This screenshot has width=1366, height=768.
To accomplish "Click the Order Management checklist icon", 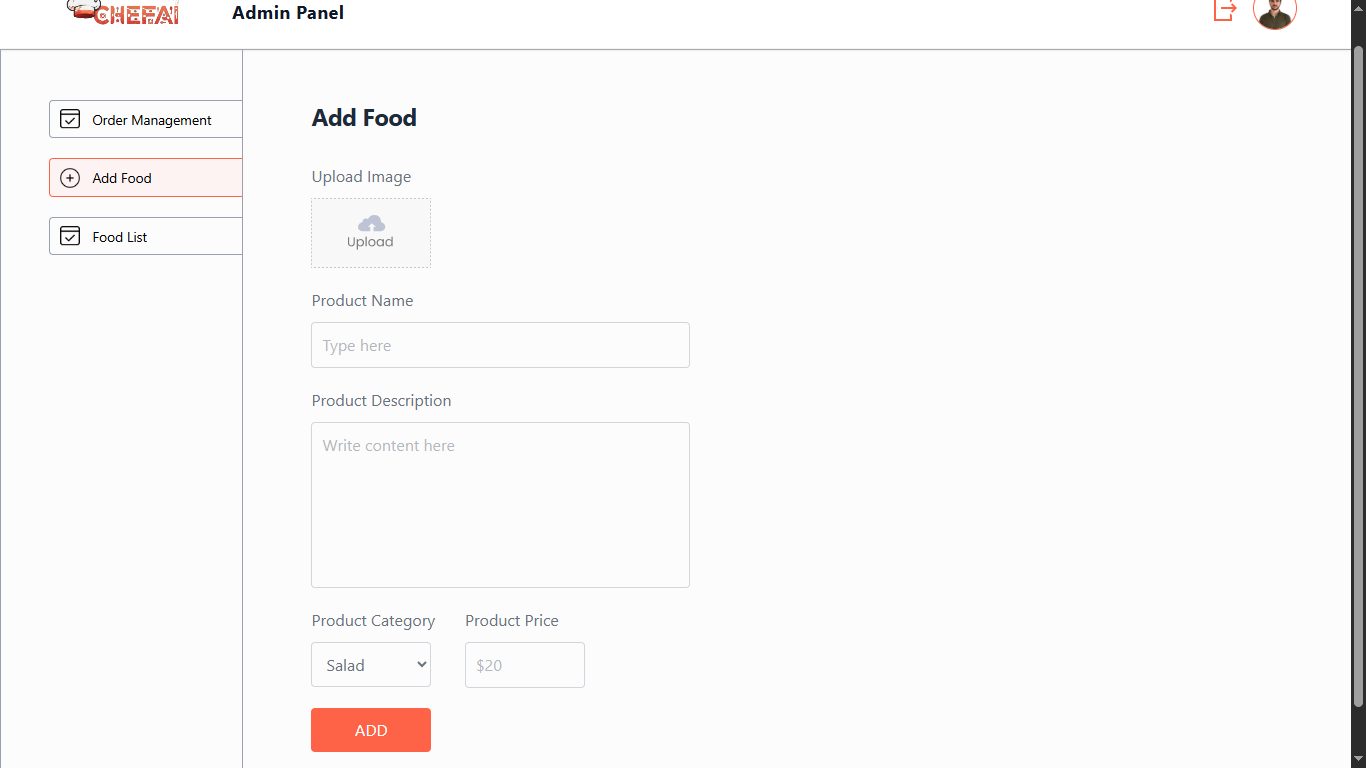I will click(70, 120).
